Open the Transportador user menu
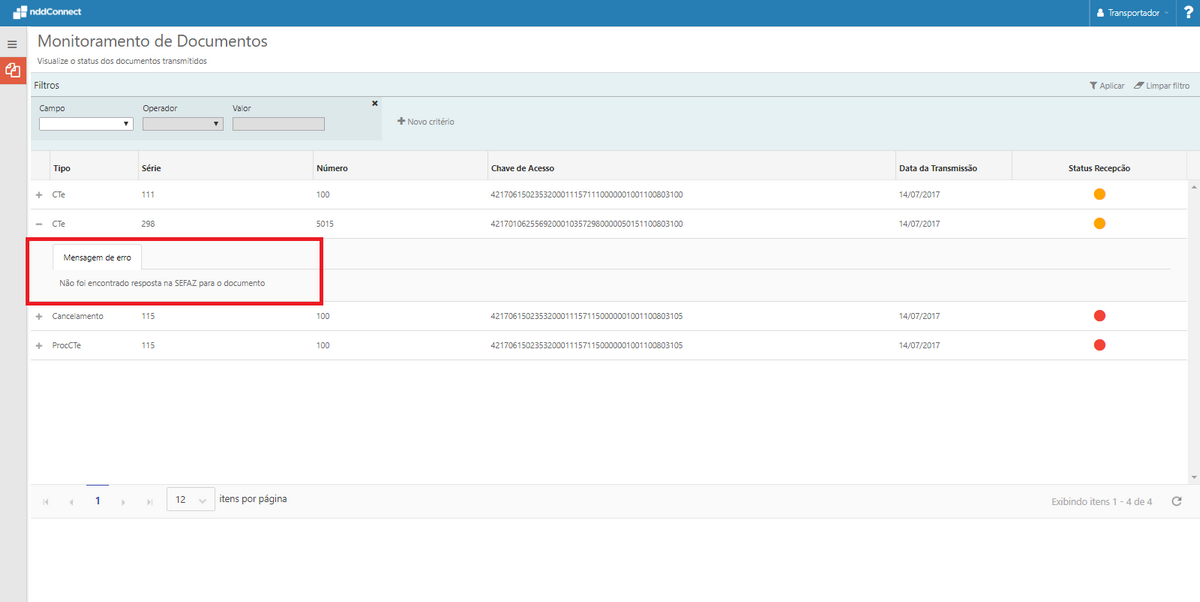Viewport: 1200px width, 602px height. coord(1132,13)
